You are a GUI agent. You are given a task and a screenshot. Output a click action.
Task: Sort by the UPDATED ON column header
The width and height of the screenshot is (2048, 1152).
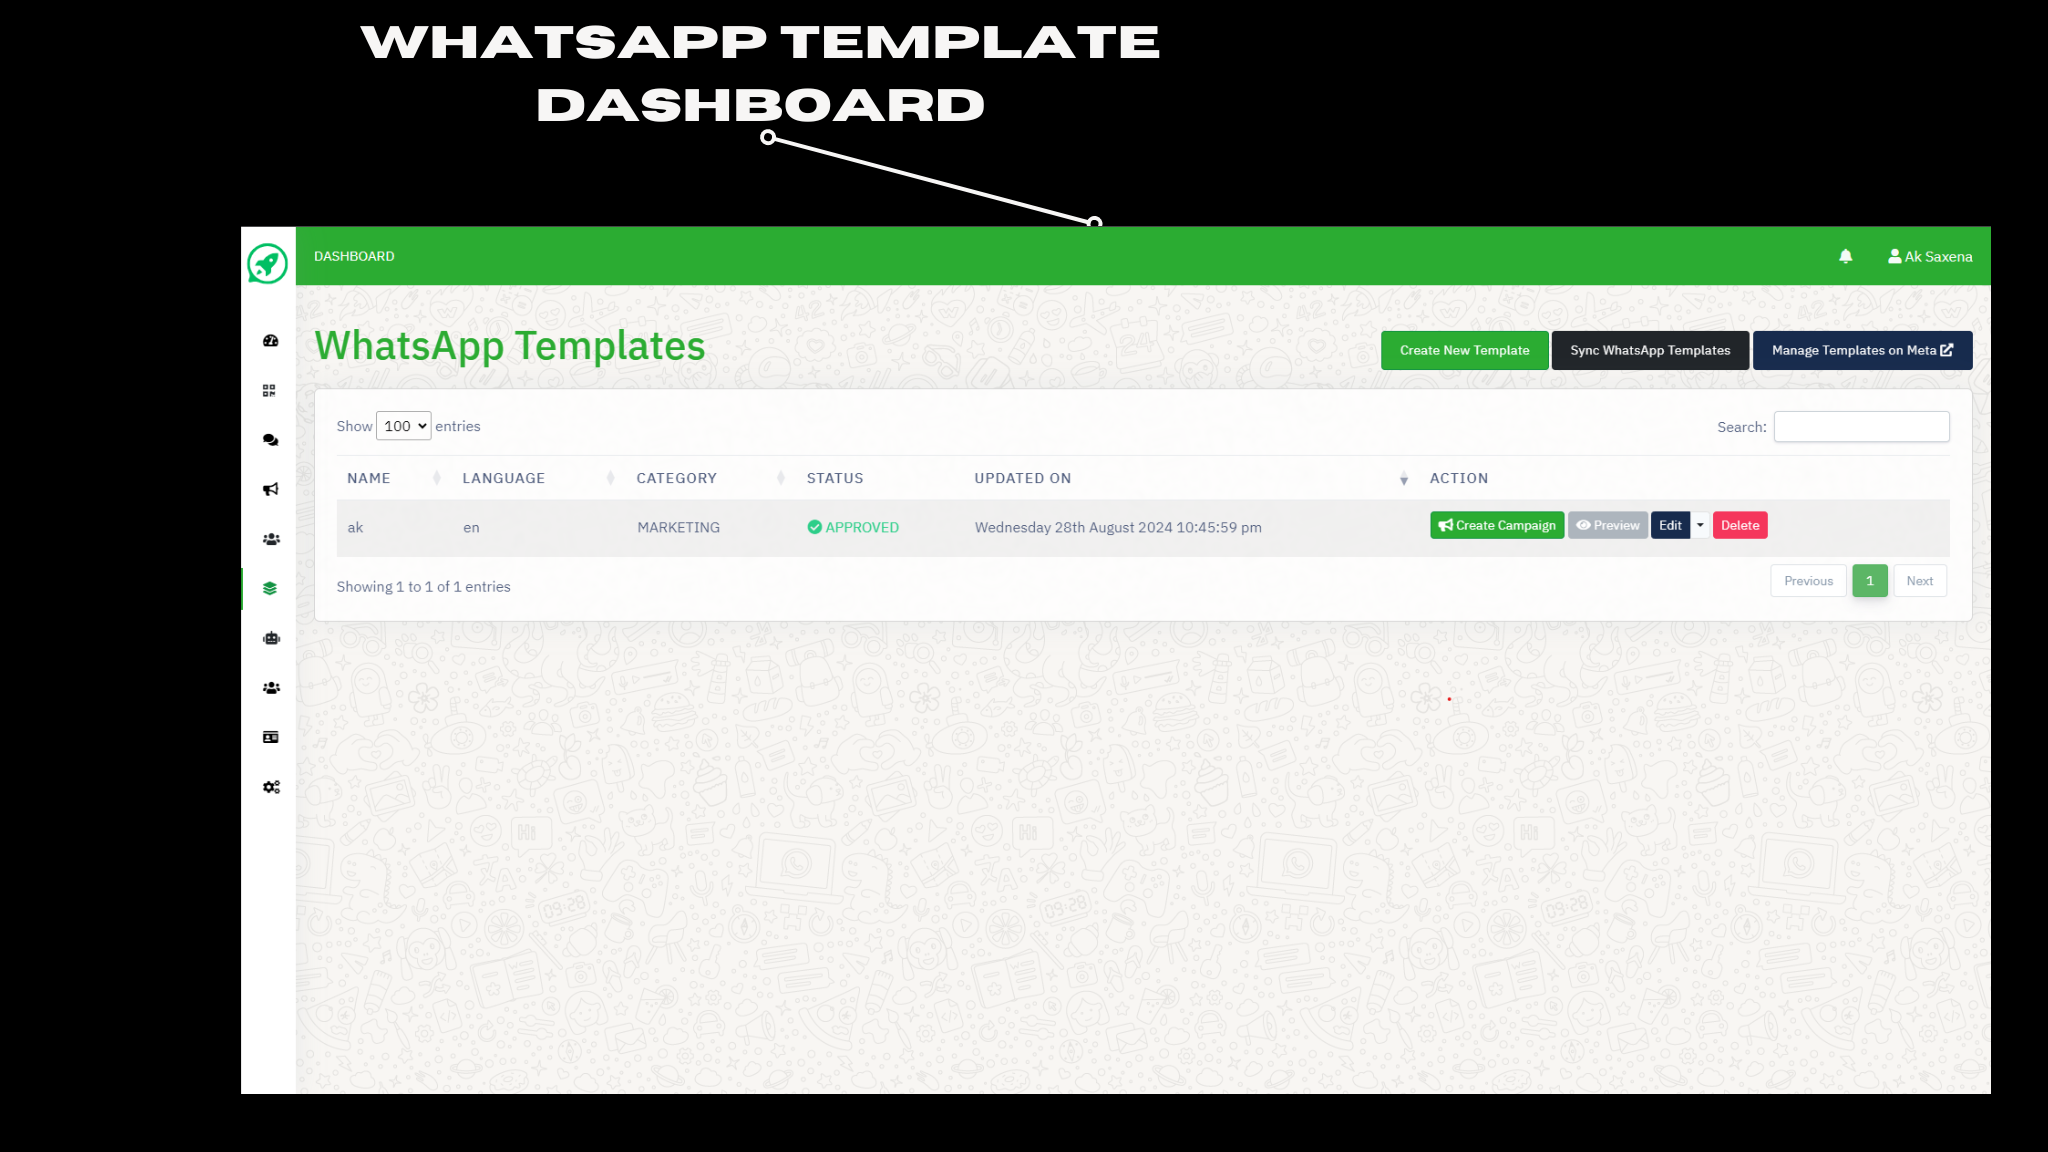1191,478
